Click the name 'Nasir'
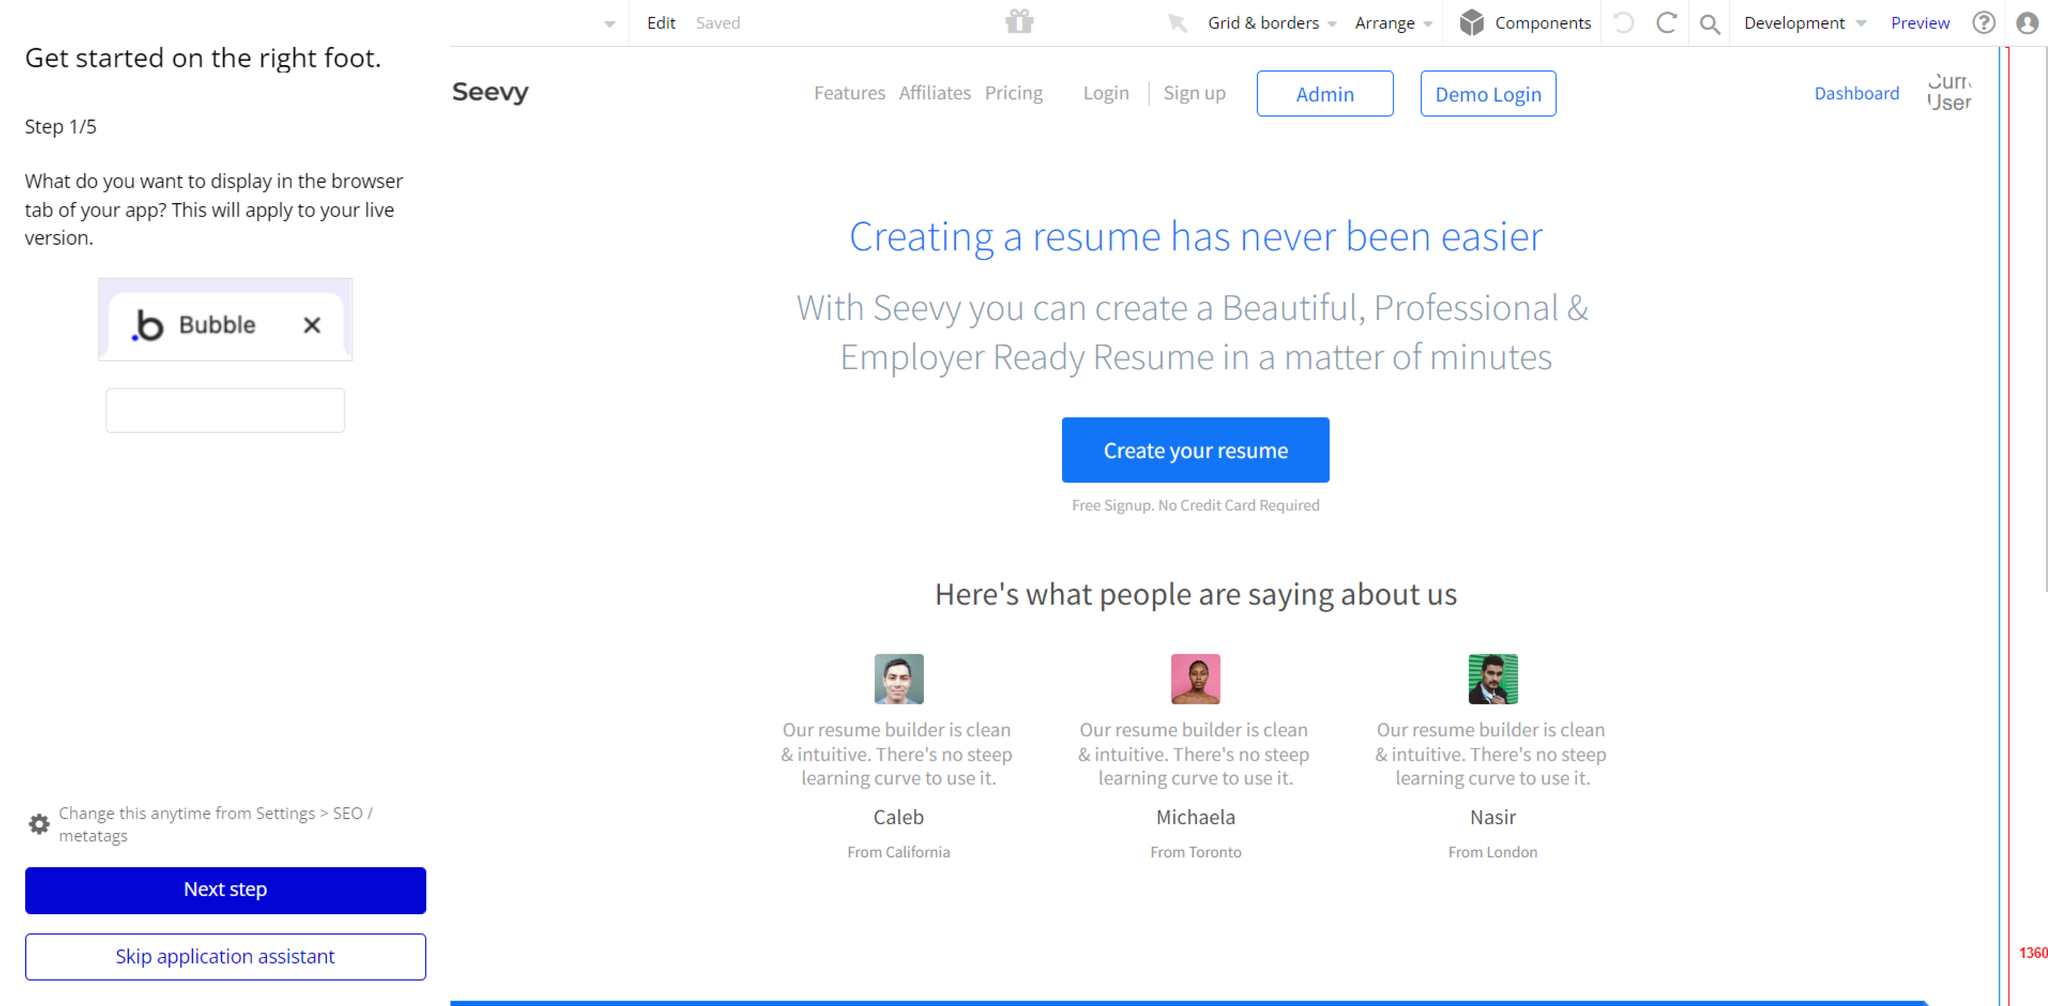Image resolution: width=2048 pixels, height=1006 pixels. click(1493, 817)
